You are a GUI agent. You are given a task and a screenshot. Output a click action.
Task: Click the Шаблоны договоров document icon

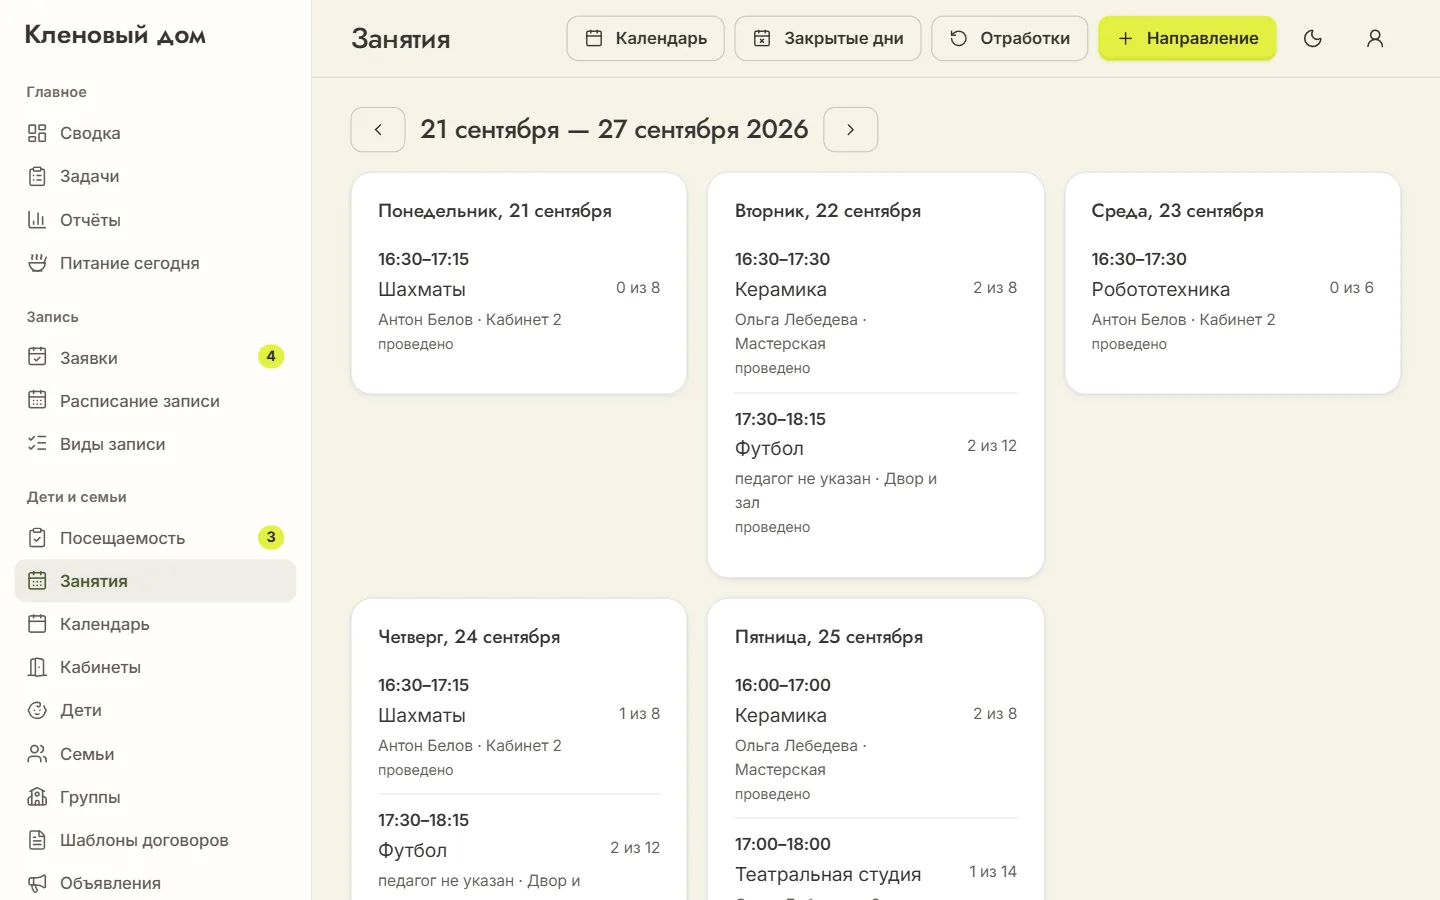point(37,840)
